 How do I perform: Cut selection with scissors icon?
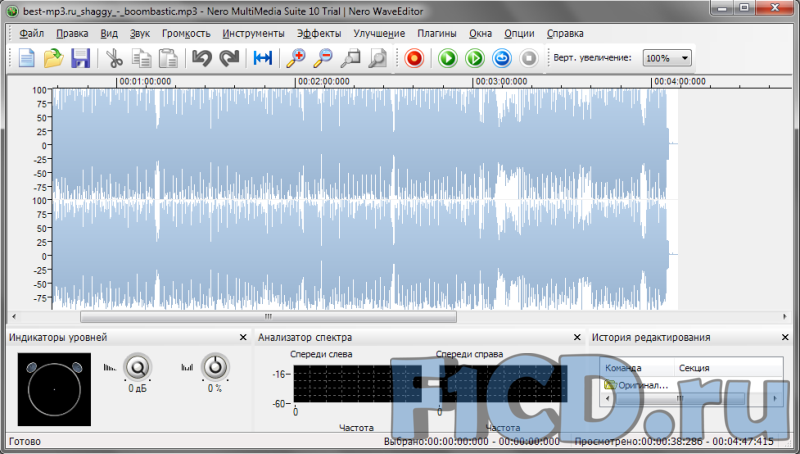tap(114, 58)
